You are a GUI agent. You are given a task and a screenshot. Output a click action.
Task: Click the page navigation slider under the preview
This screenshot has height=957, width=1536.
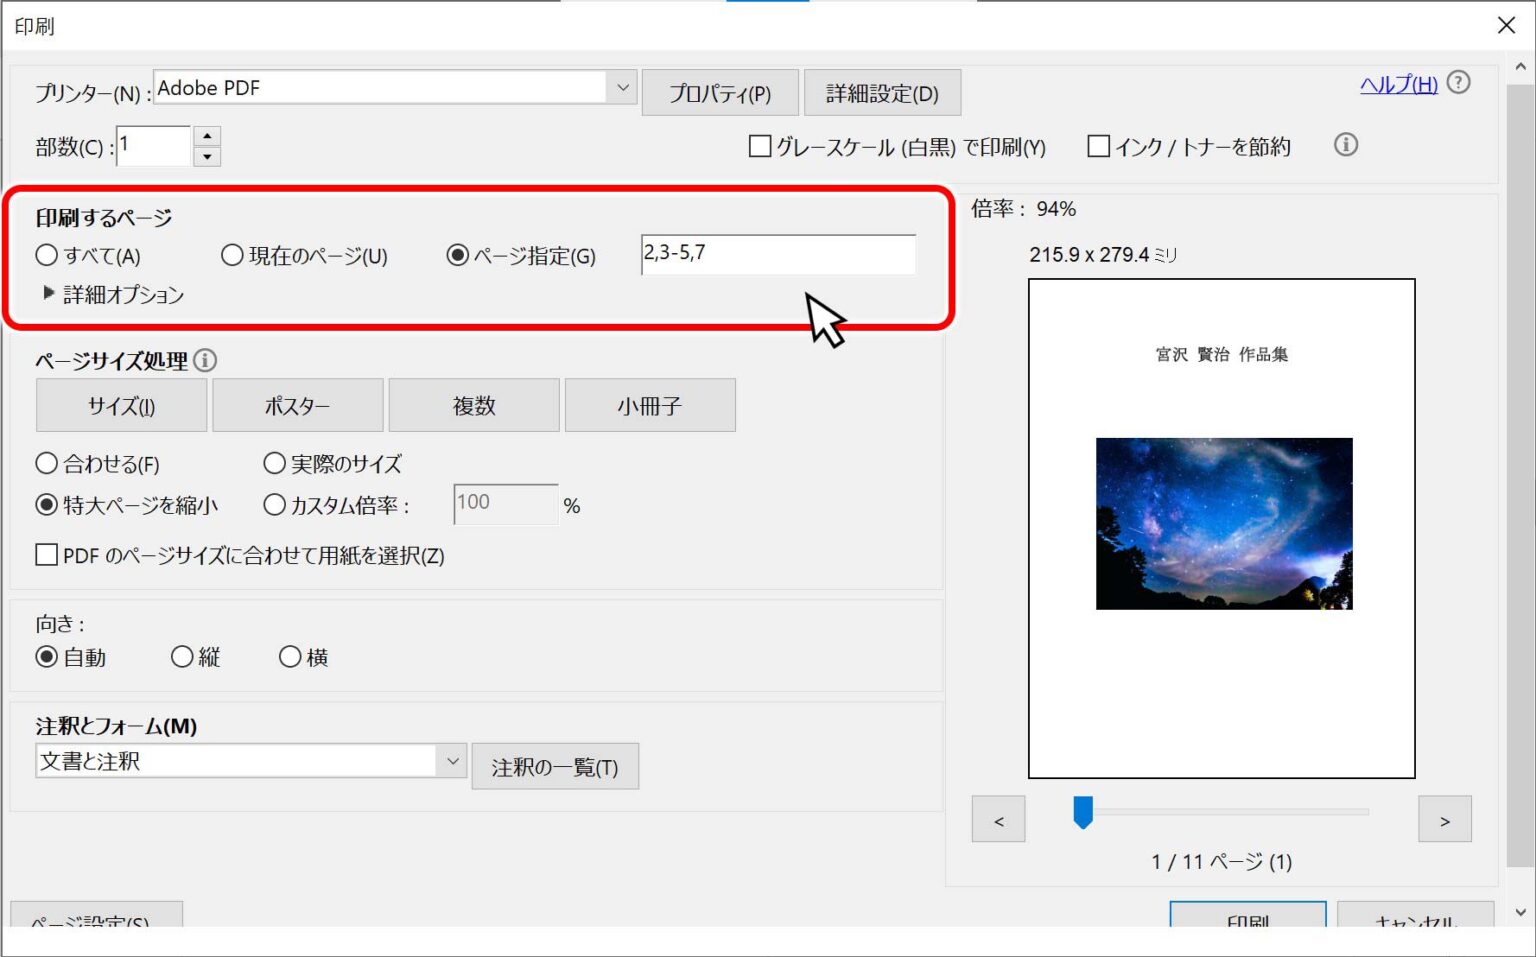point(1083,812)
